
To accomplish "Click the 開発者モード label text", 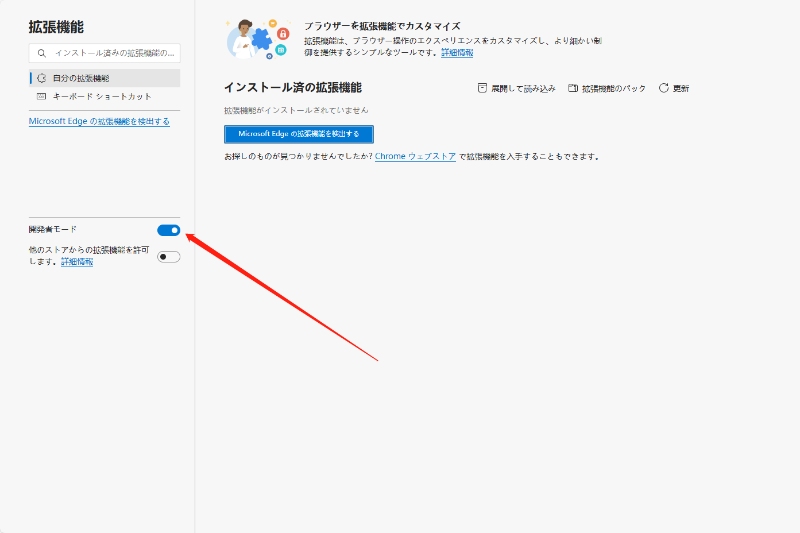I will click(x=53, y=230).
